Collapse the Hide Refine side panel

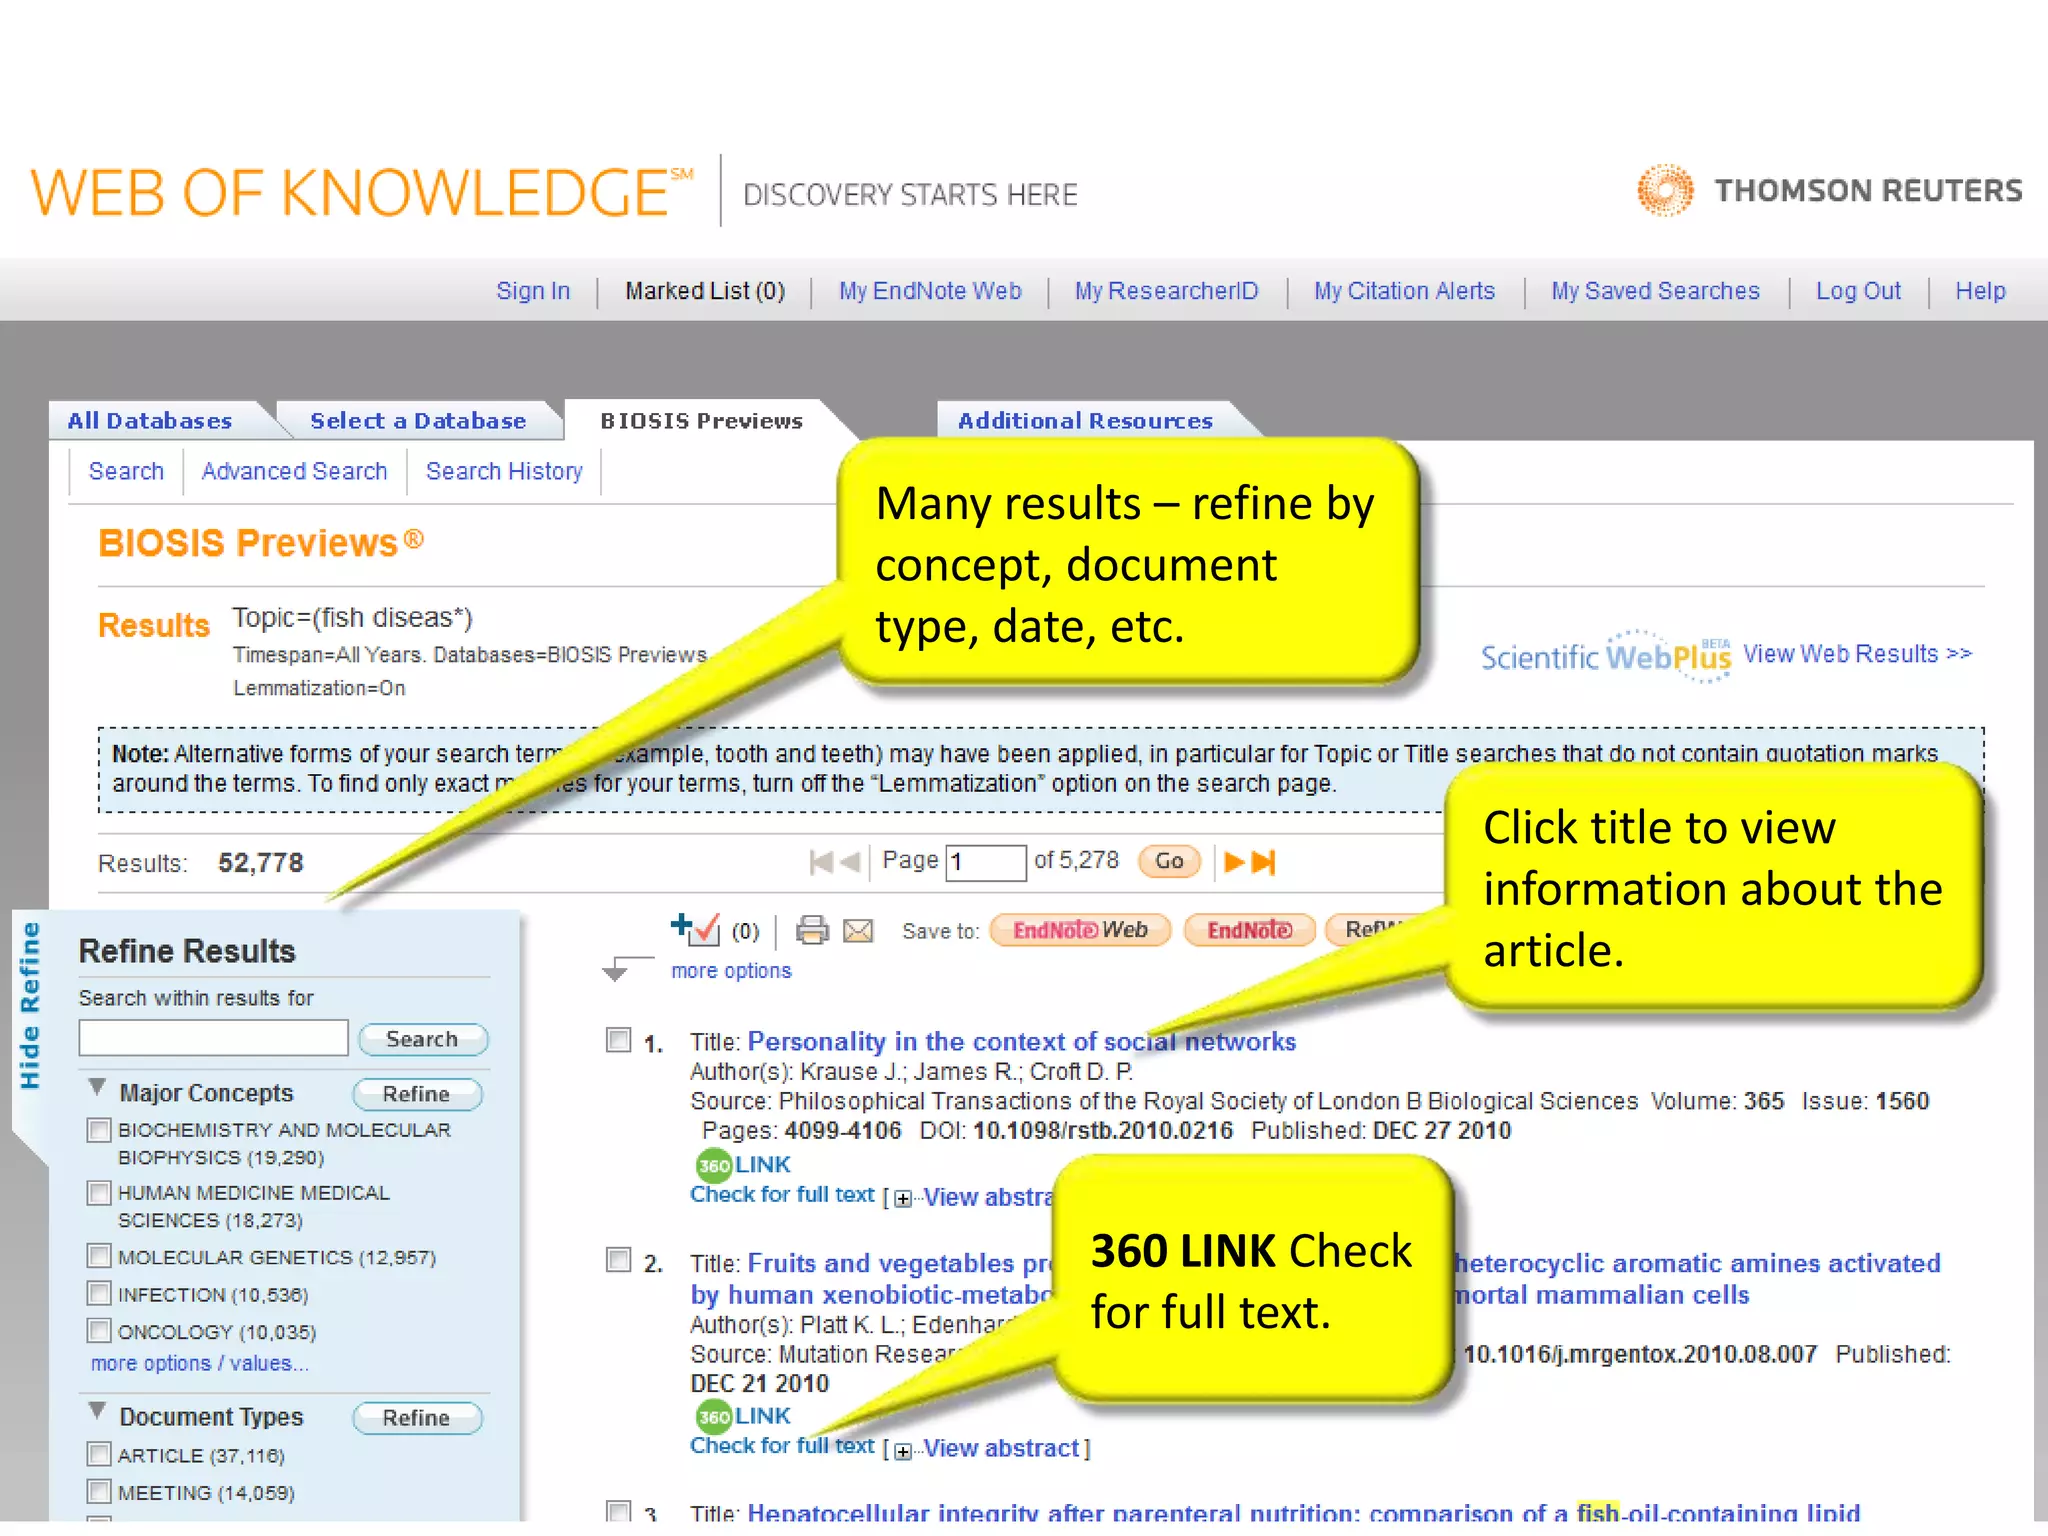(30, 1006)
